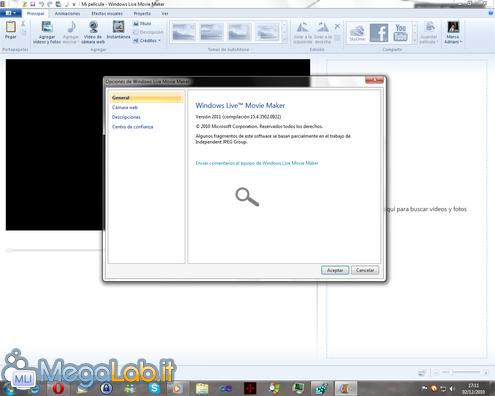Viewport: 495px width, 396px height.
Task: Click the Cancelar button
Action: tap(365, 270)
